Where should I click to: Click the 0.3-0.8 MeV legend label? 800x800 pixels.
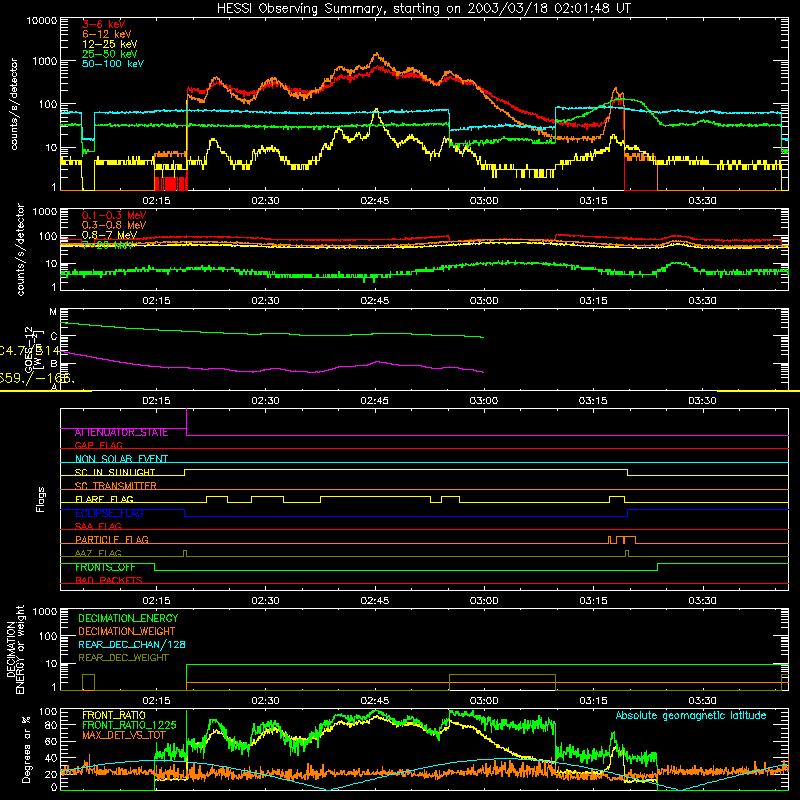[x=114, y=225]
